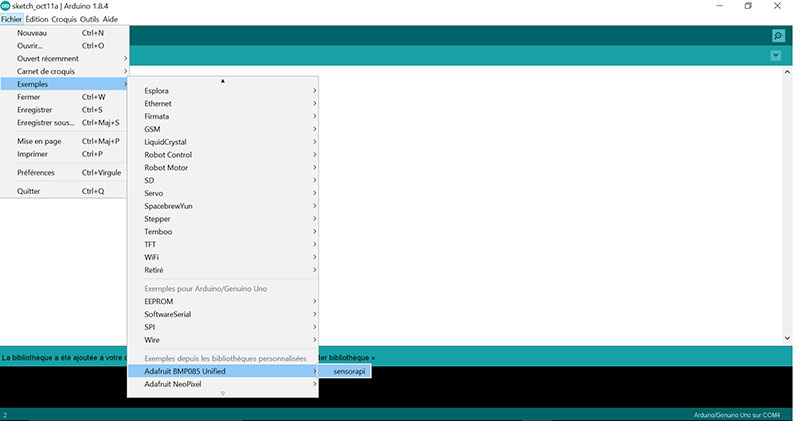Open the Stepper examples submenu
This screenshot has width=800, height=421.
[223, 218]
